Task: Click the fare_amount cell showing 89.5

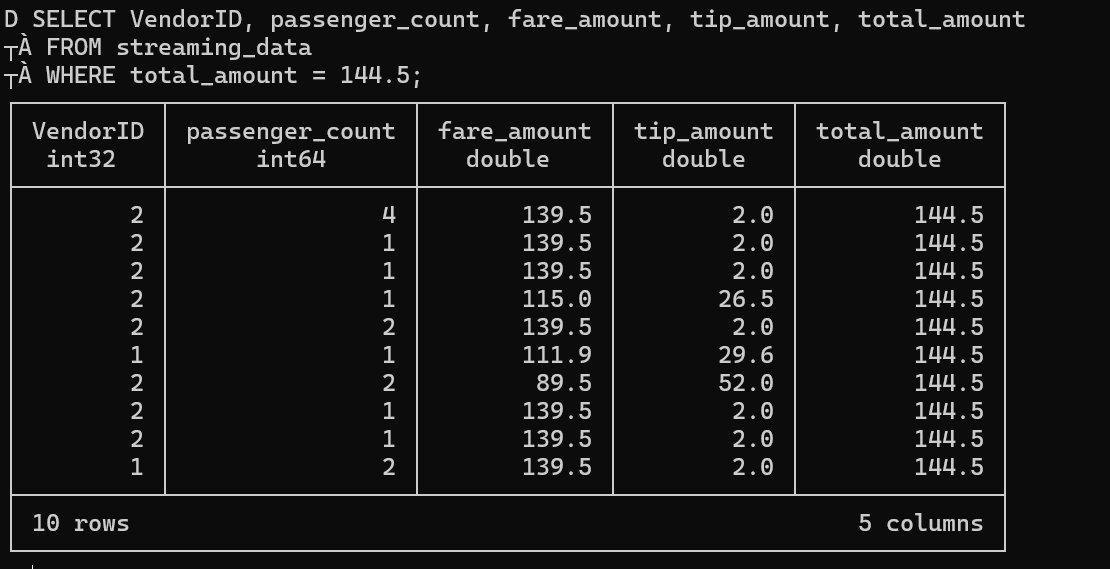Action: pos(563,383)
